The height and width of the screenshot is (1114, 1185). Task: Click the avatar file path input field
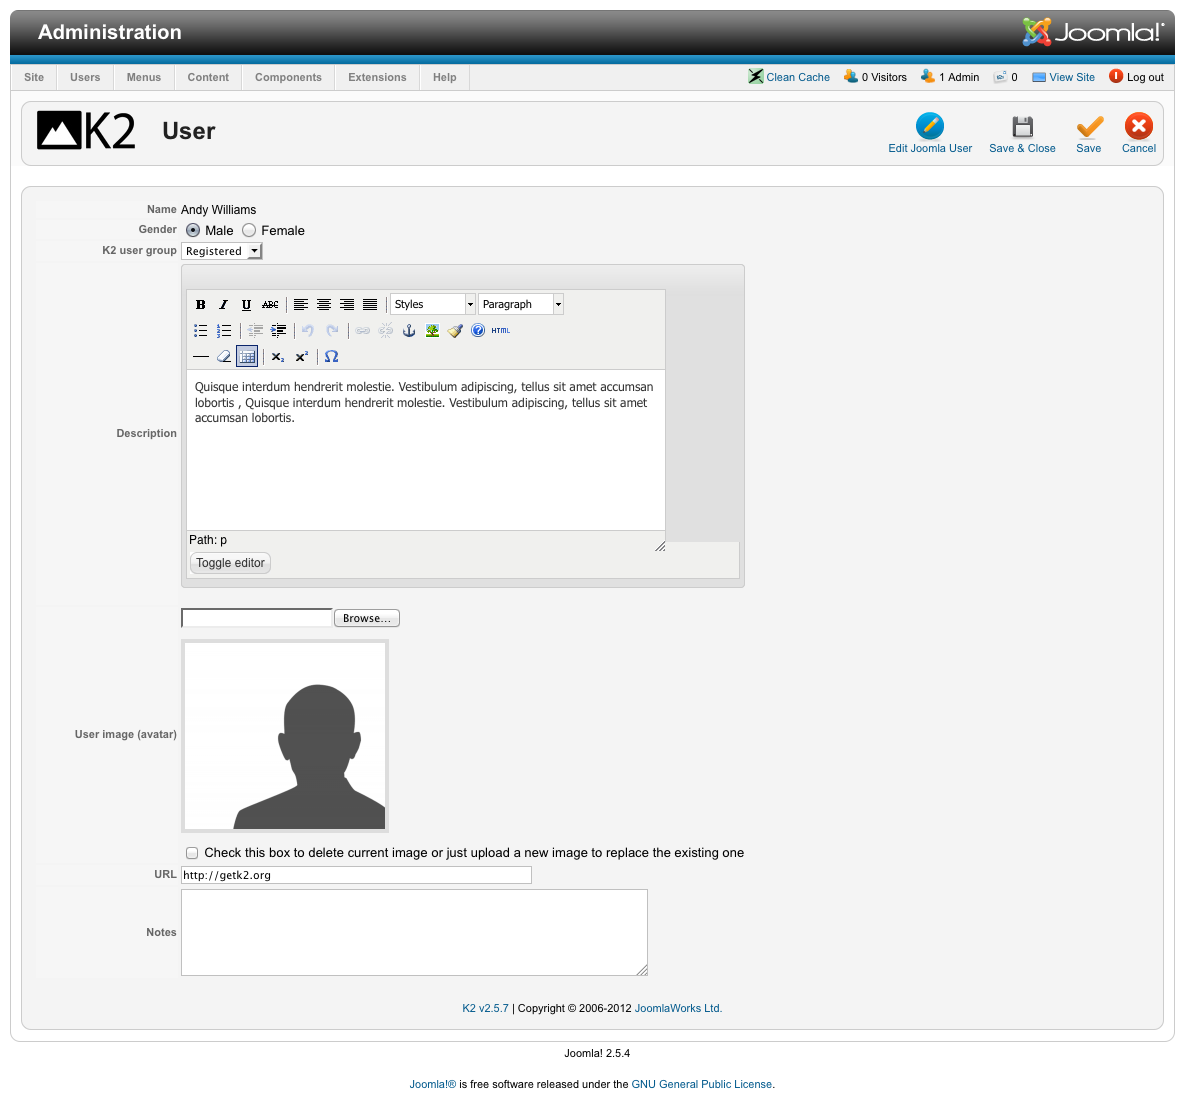tap(257, 618)
